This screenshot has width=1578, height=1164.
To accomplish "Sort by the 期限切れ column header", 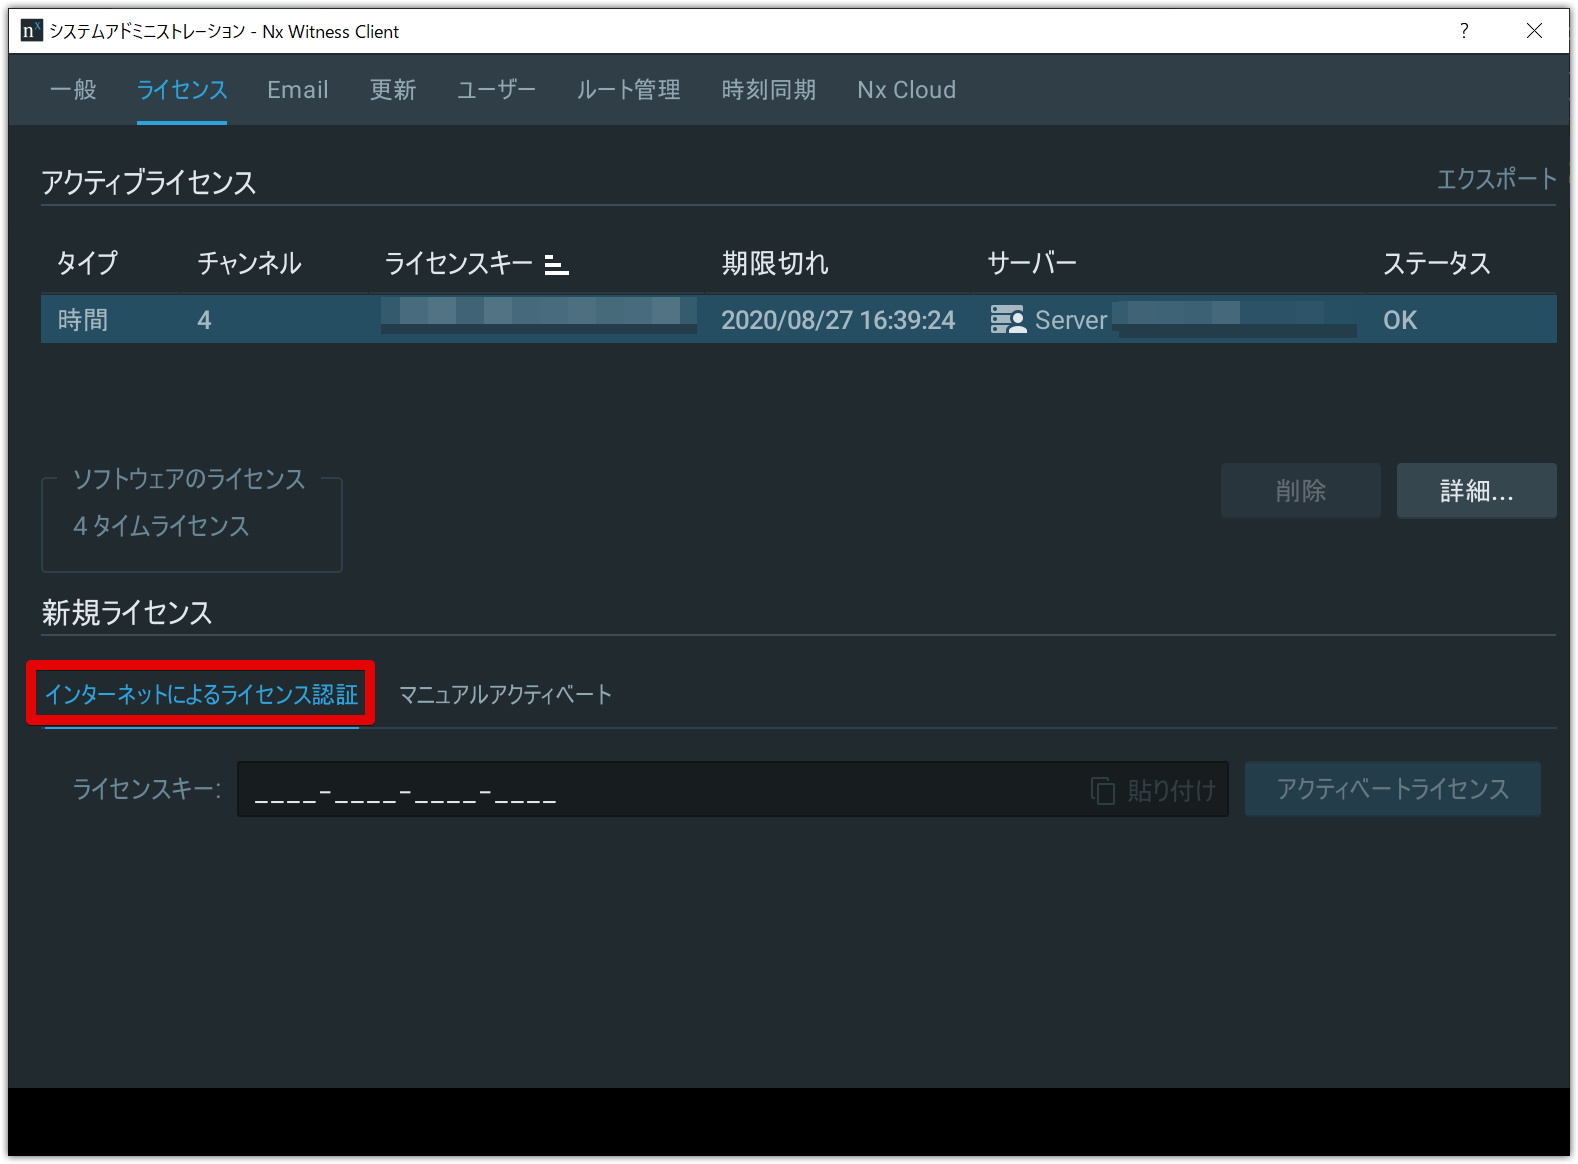I will click(775, 263).
